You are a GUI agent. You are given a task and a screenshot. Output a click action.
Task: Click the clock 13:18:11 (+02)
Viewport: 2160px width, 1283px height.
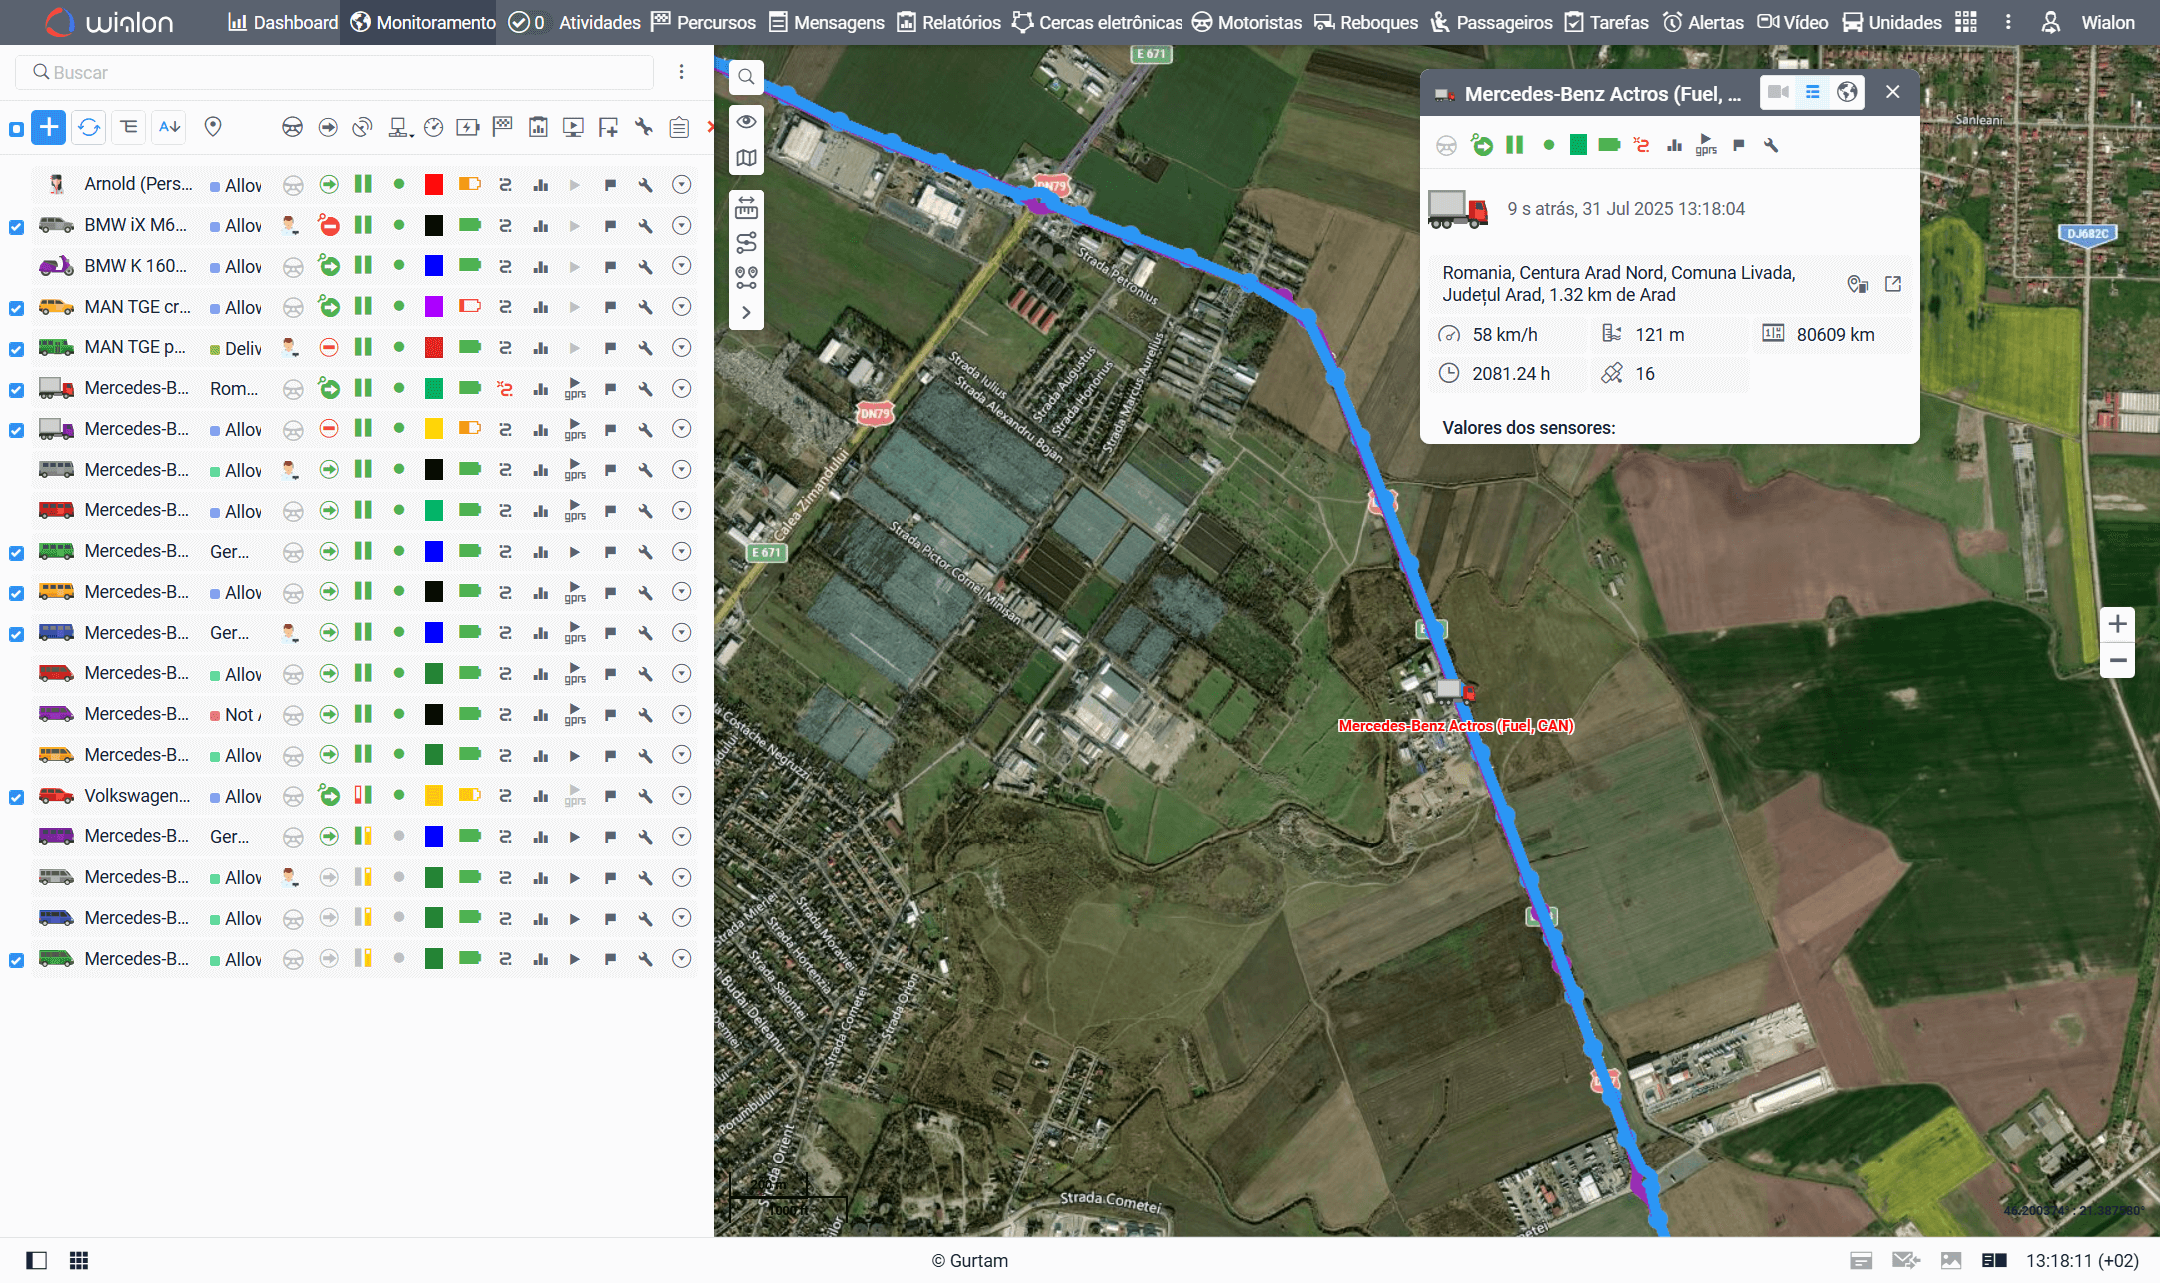click(x=2082, y=1261)
